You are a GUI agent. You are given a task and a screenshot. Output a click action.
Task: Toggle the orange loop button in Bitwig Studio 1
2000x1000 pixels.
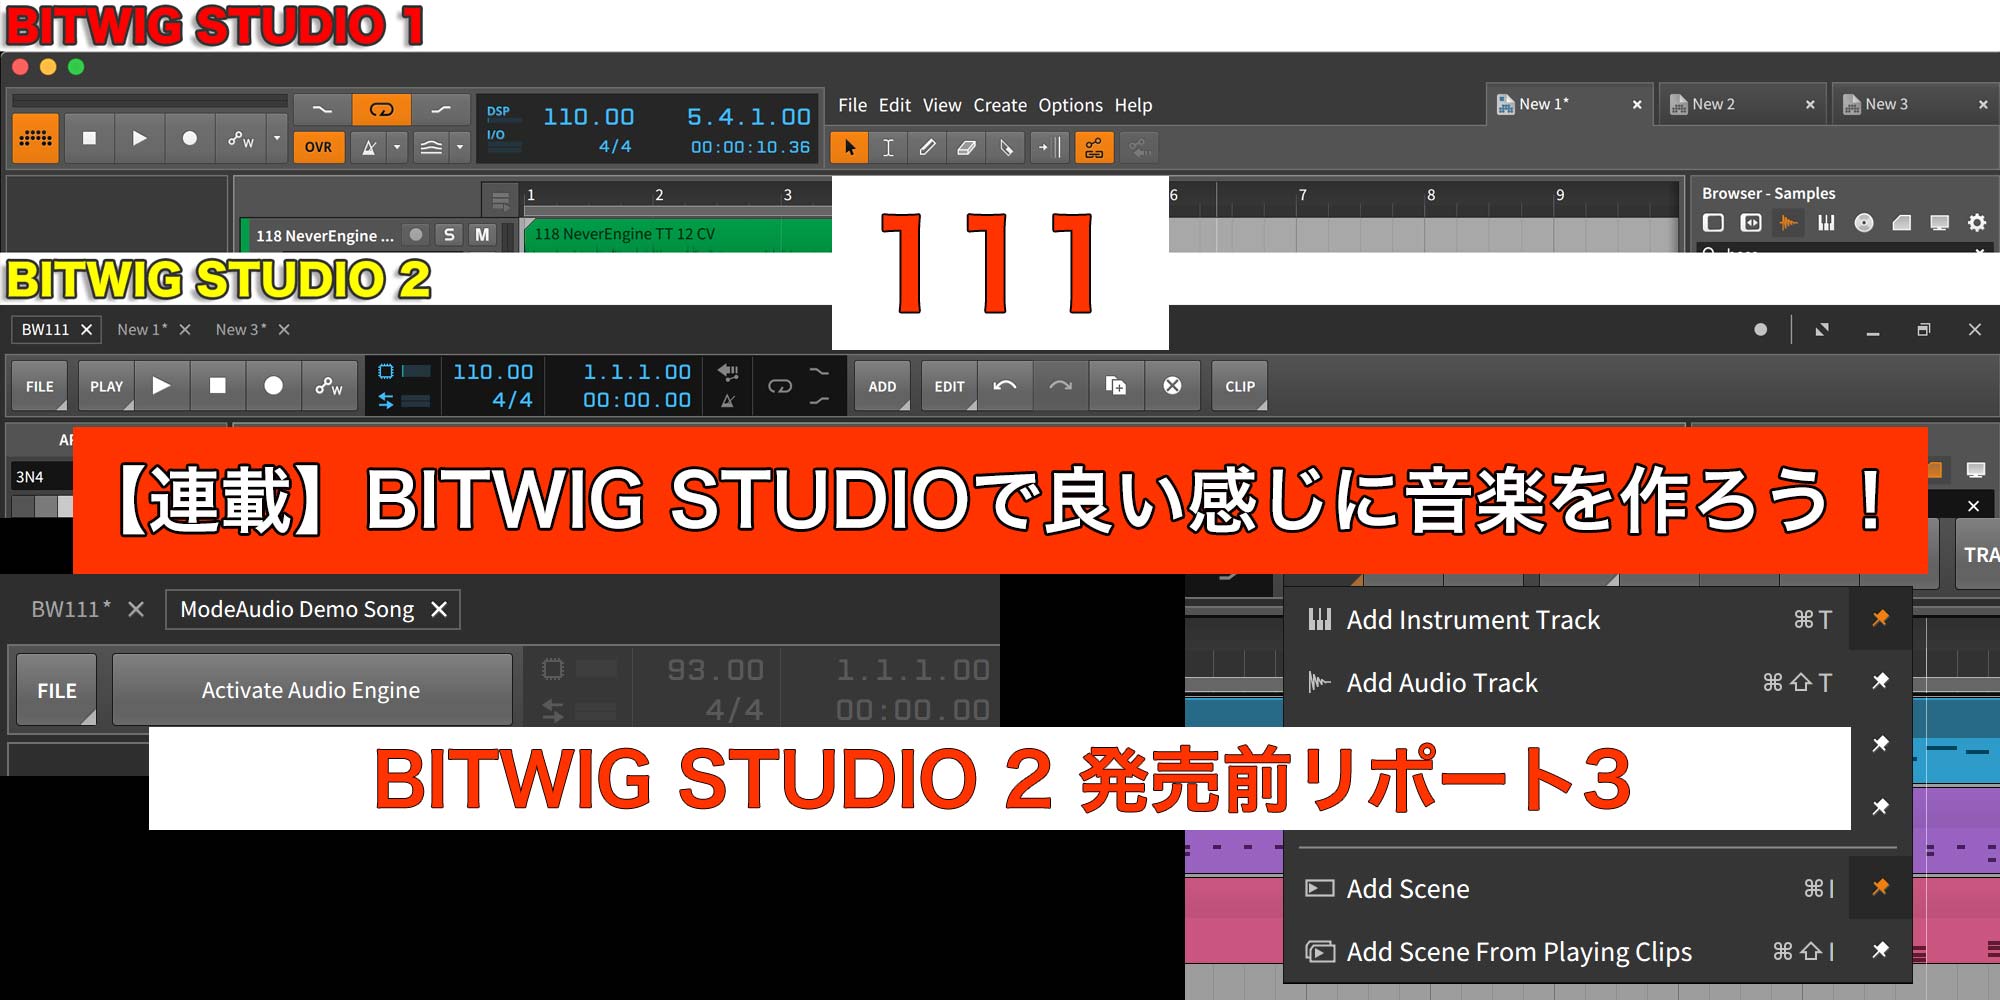382,109
